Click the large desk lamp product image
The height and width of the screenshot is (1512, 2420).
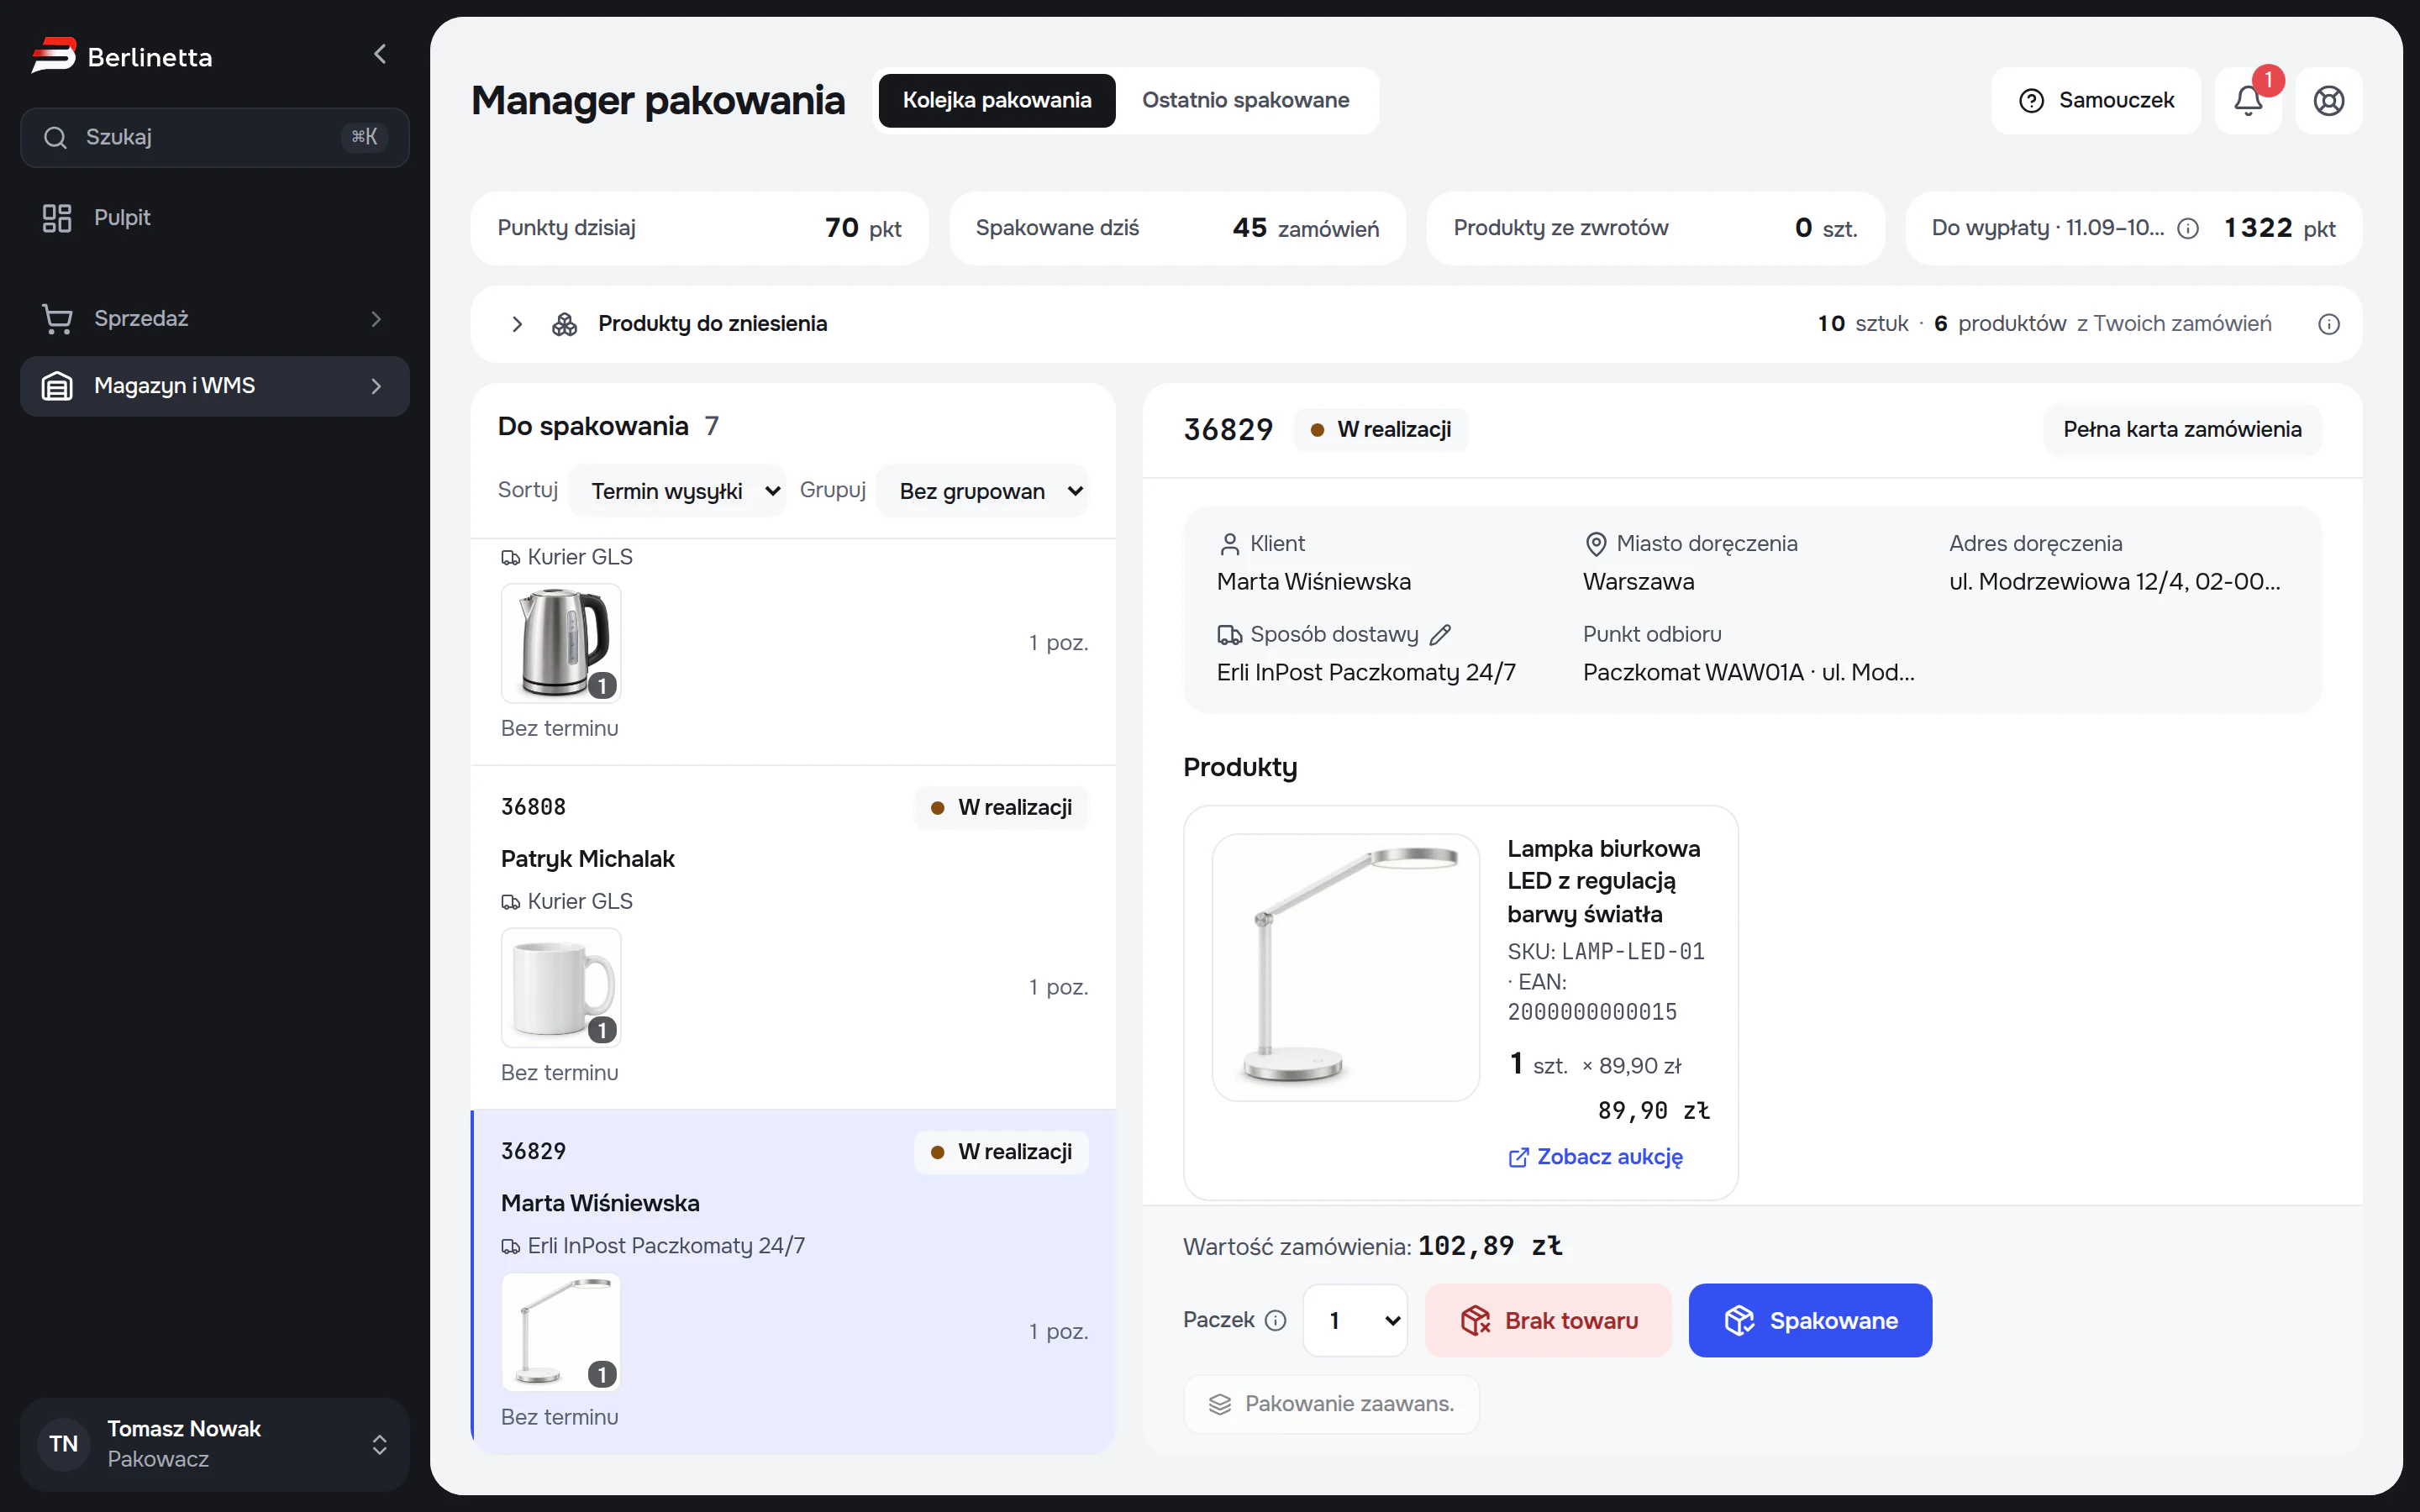[x=1345, y=967]
